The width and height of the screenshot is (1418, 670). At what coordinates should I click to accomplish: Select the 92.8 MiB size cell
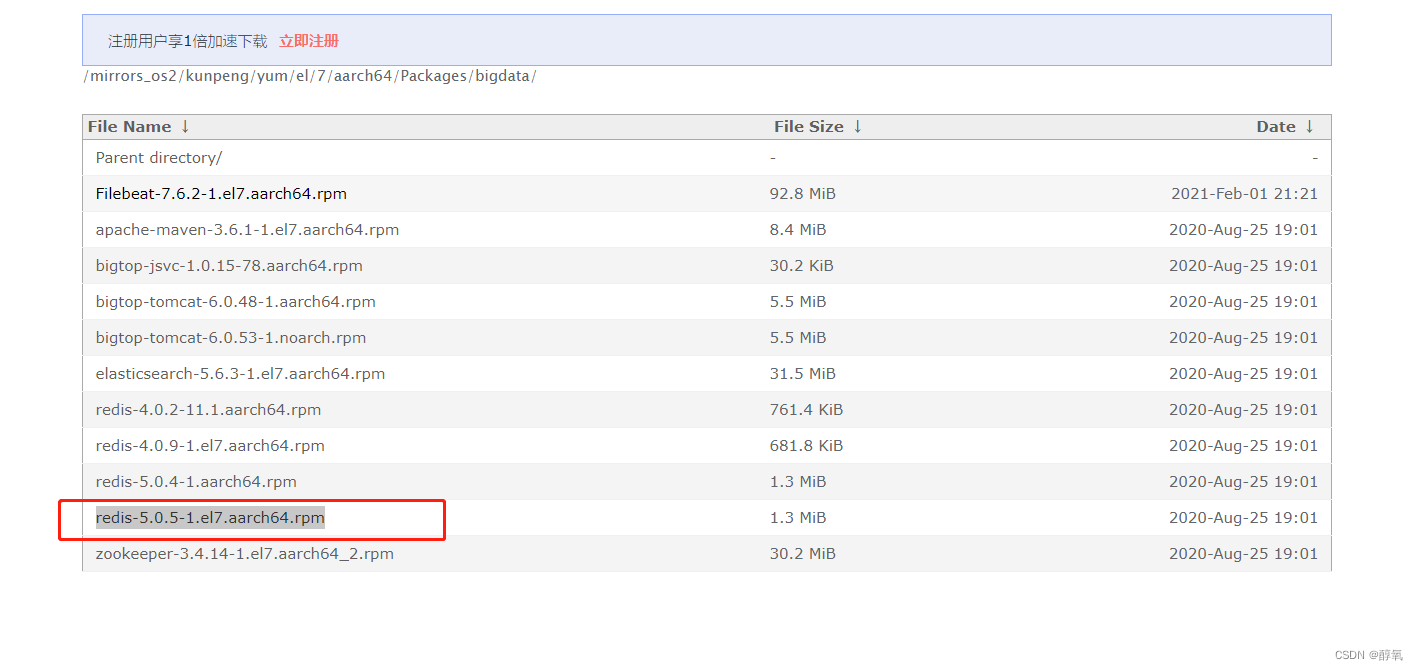coord(803,194)
